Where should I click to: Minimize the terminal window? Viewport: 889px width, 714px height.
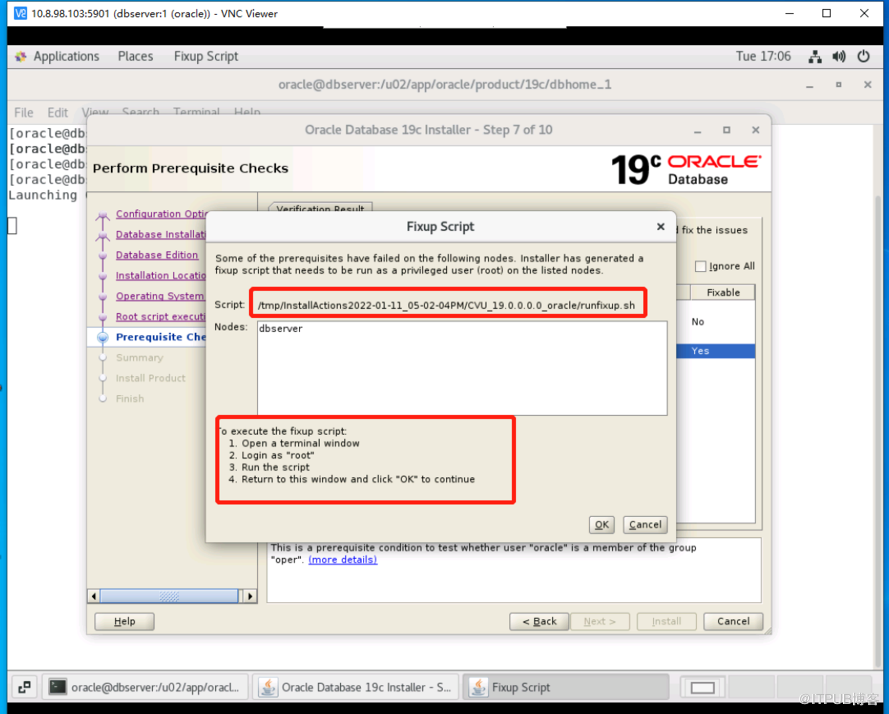(x=810, y=85)
